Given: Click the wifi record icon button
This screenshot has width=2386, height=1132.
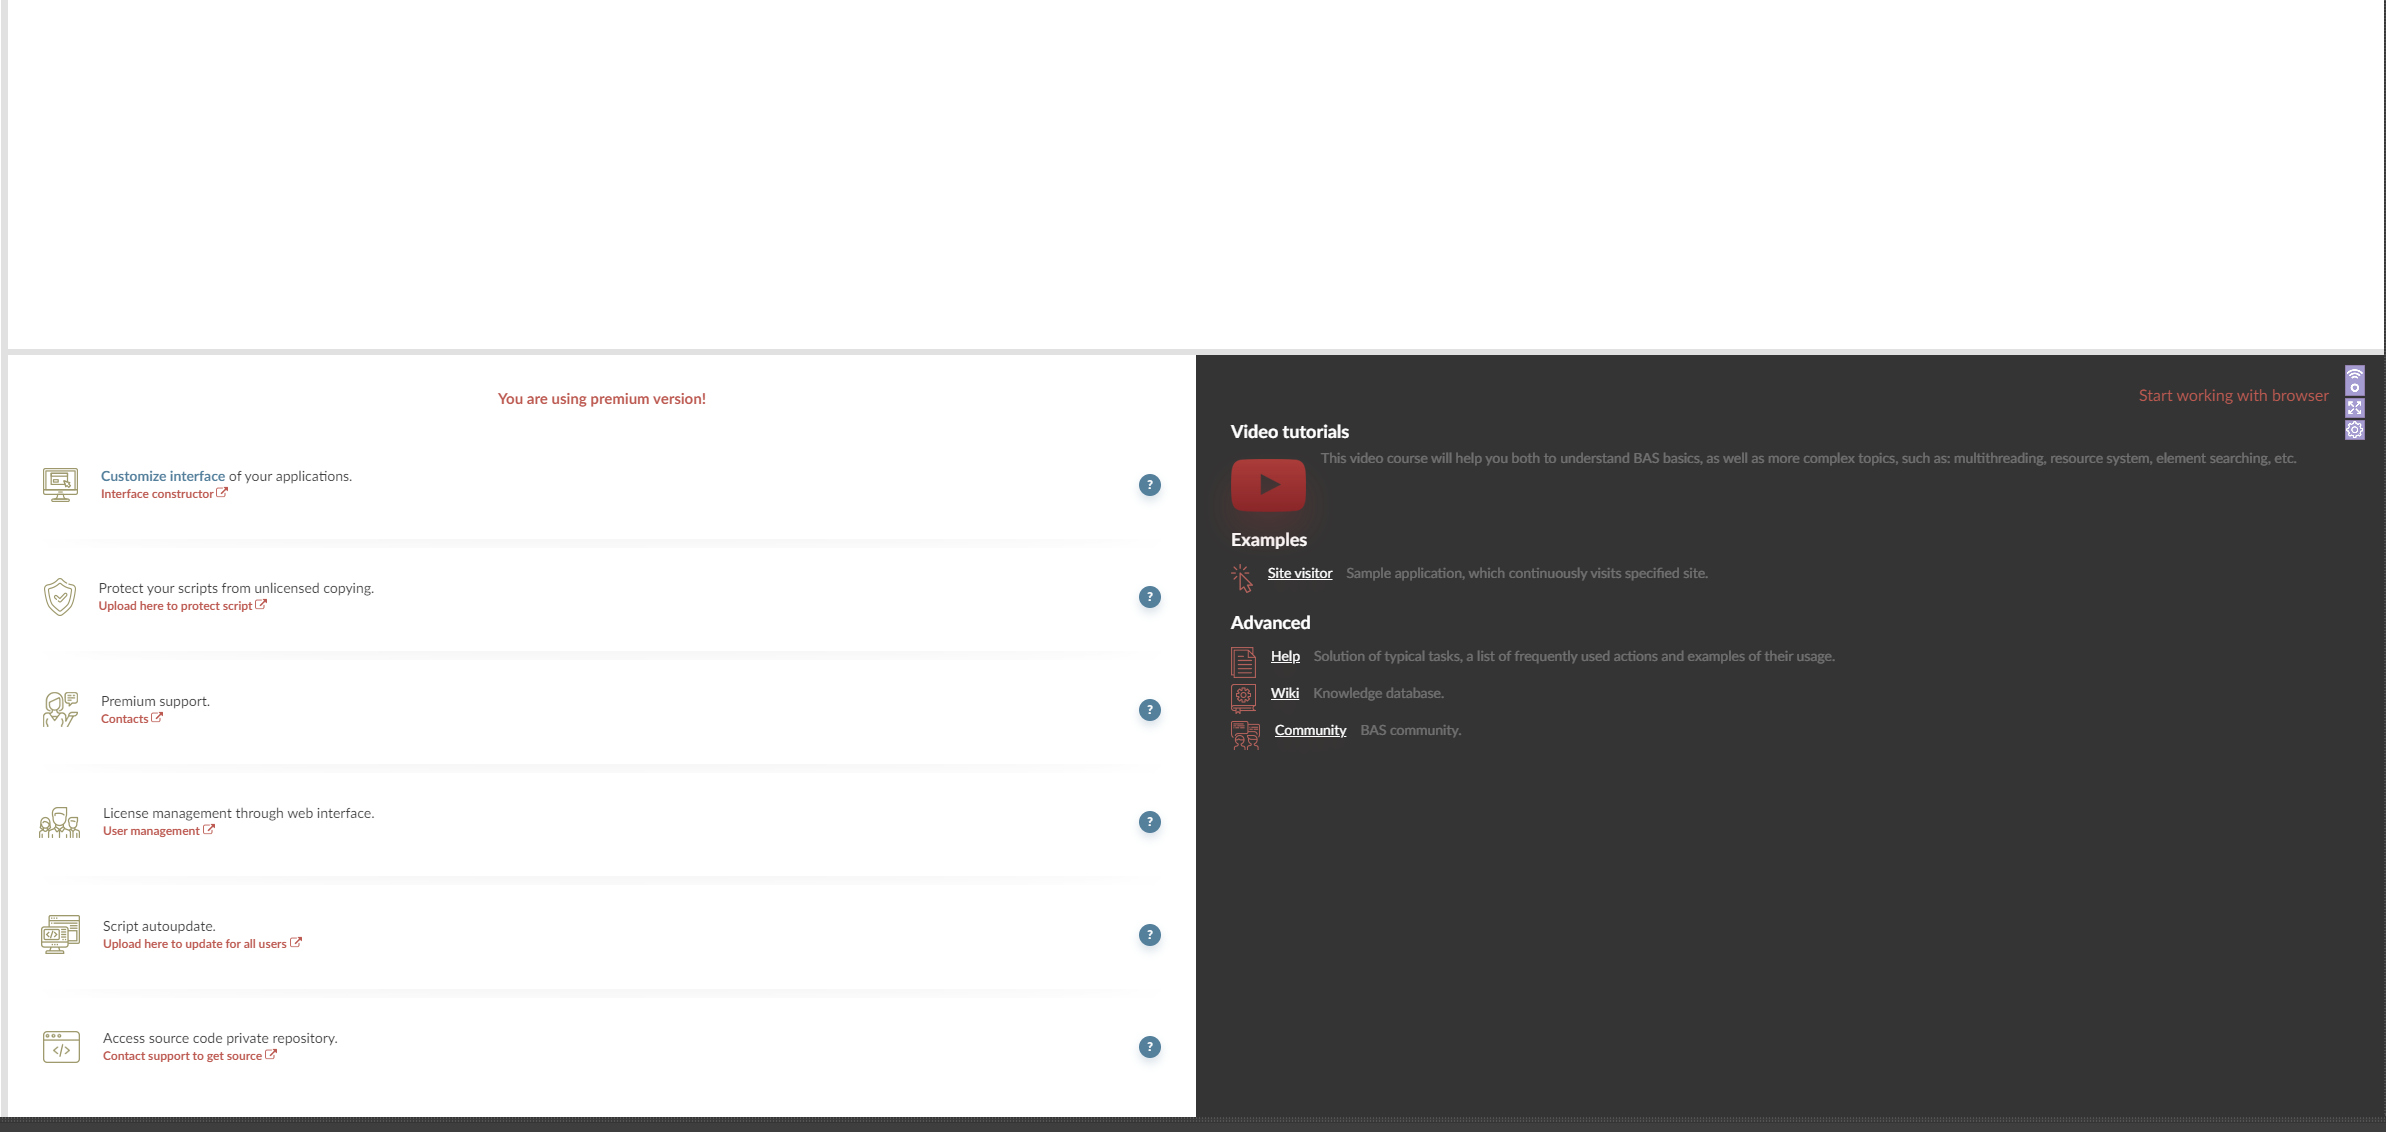Looking at the screenshot, I should pos(2354,380).
